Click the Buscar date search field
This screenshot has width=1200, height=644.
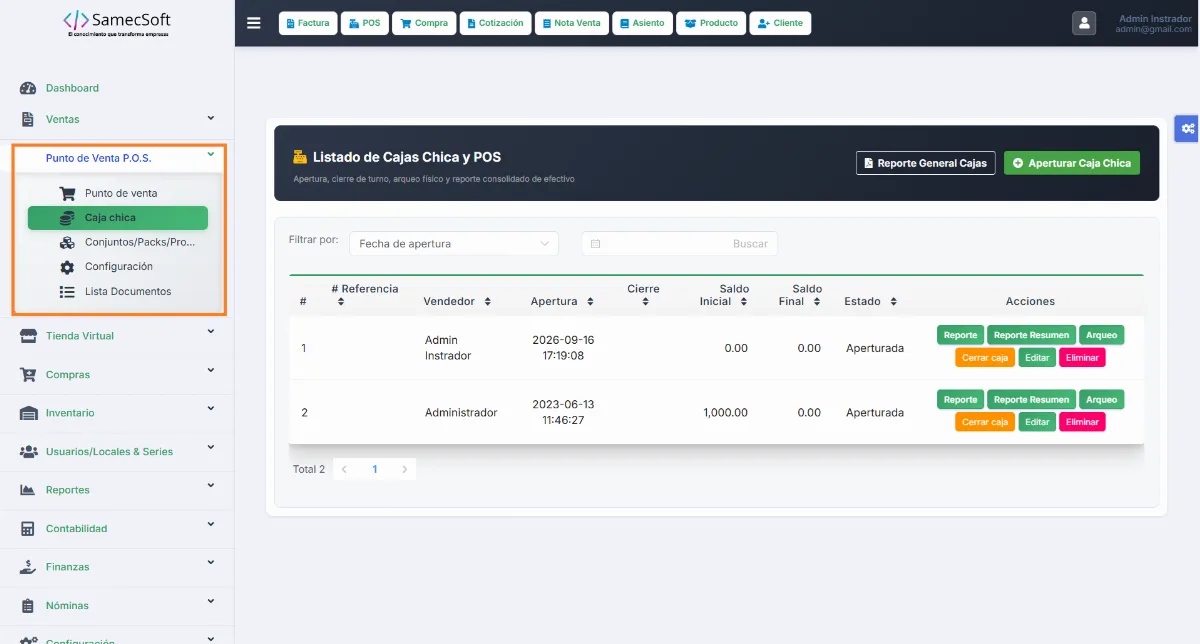[x=679, y=244]
